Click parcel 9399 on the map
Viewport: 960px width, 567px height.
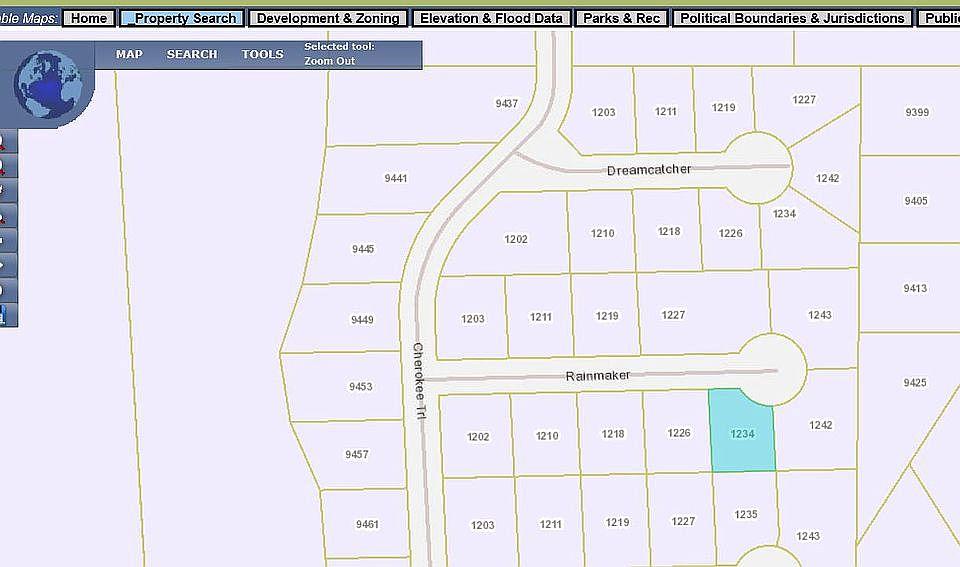pos(916,113)
